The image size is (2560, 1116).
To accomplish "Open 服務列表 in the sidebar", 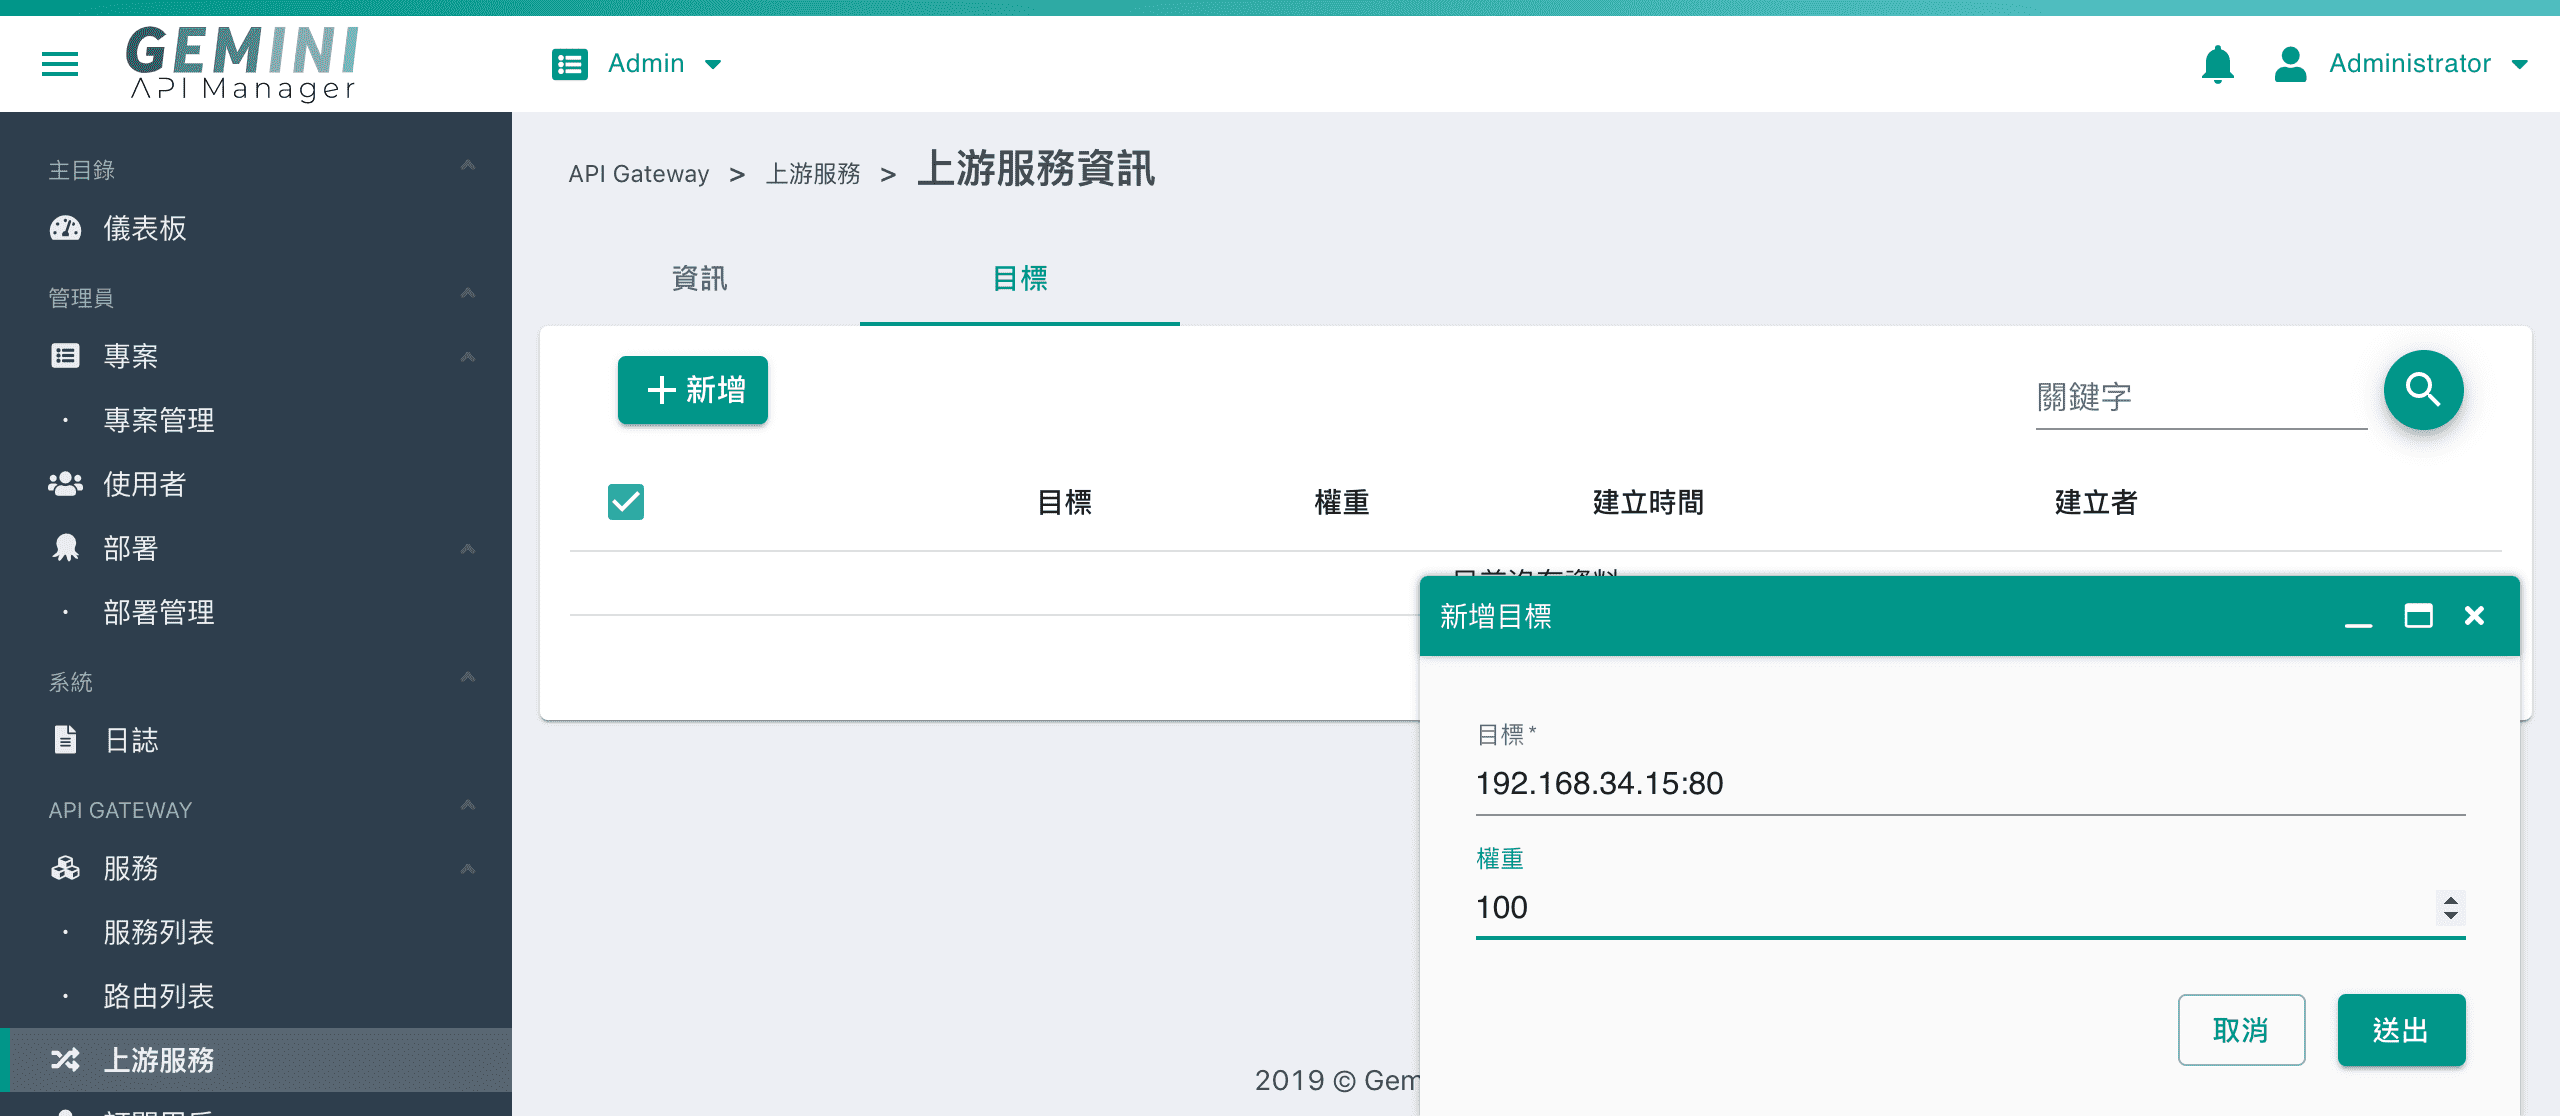I will pyautogui.click(x=159, y=932).
